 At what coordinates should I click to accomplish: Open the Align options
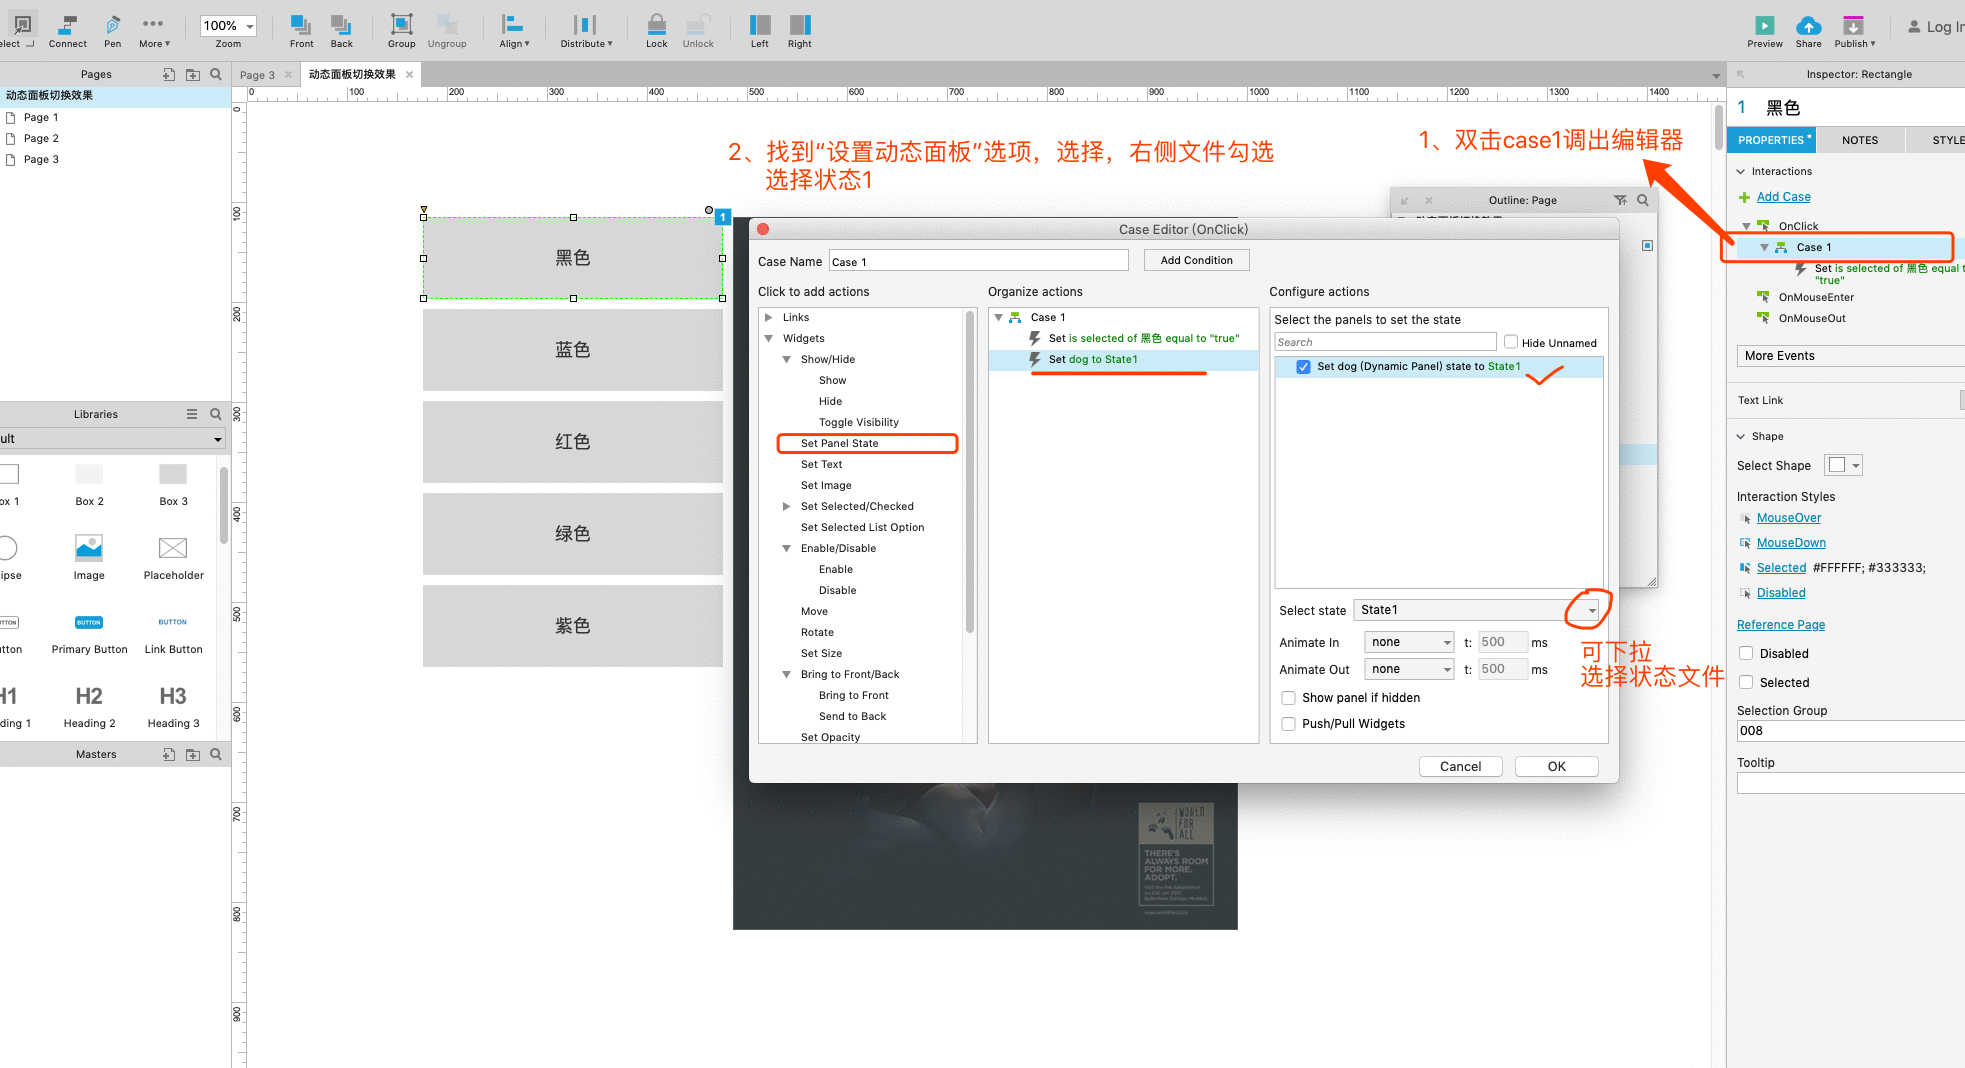click(514, 31)
